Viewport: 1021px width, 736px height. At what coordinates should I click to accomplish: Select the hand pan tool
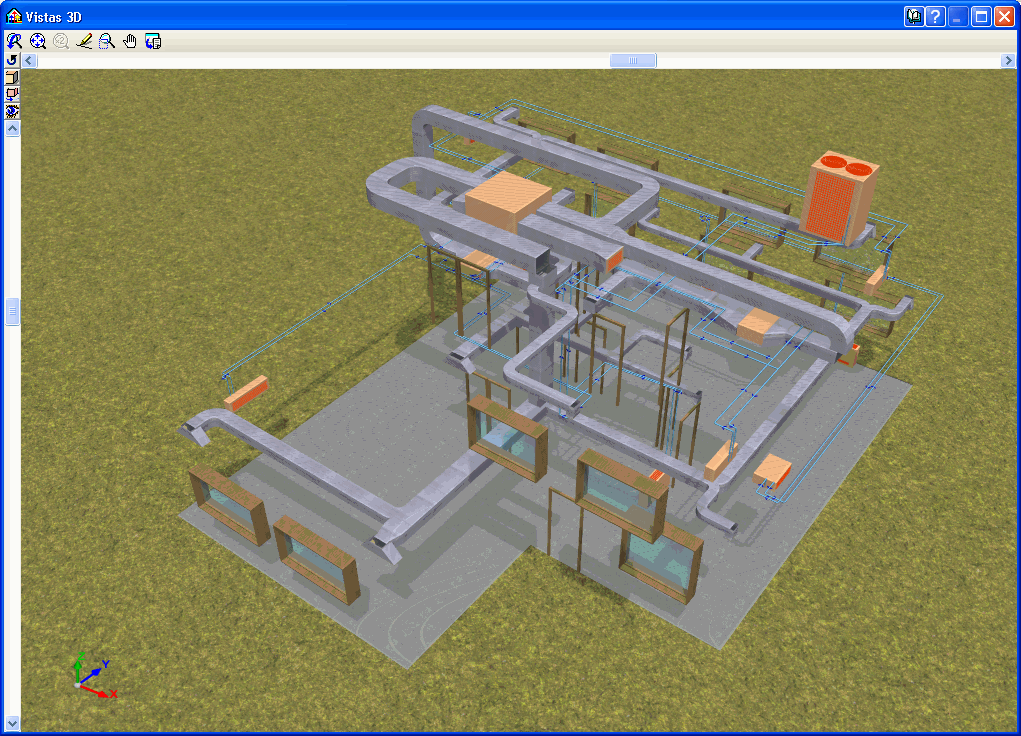pos(130,41)
